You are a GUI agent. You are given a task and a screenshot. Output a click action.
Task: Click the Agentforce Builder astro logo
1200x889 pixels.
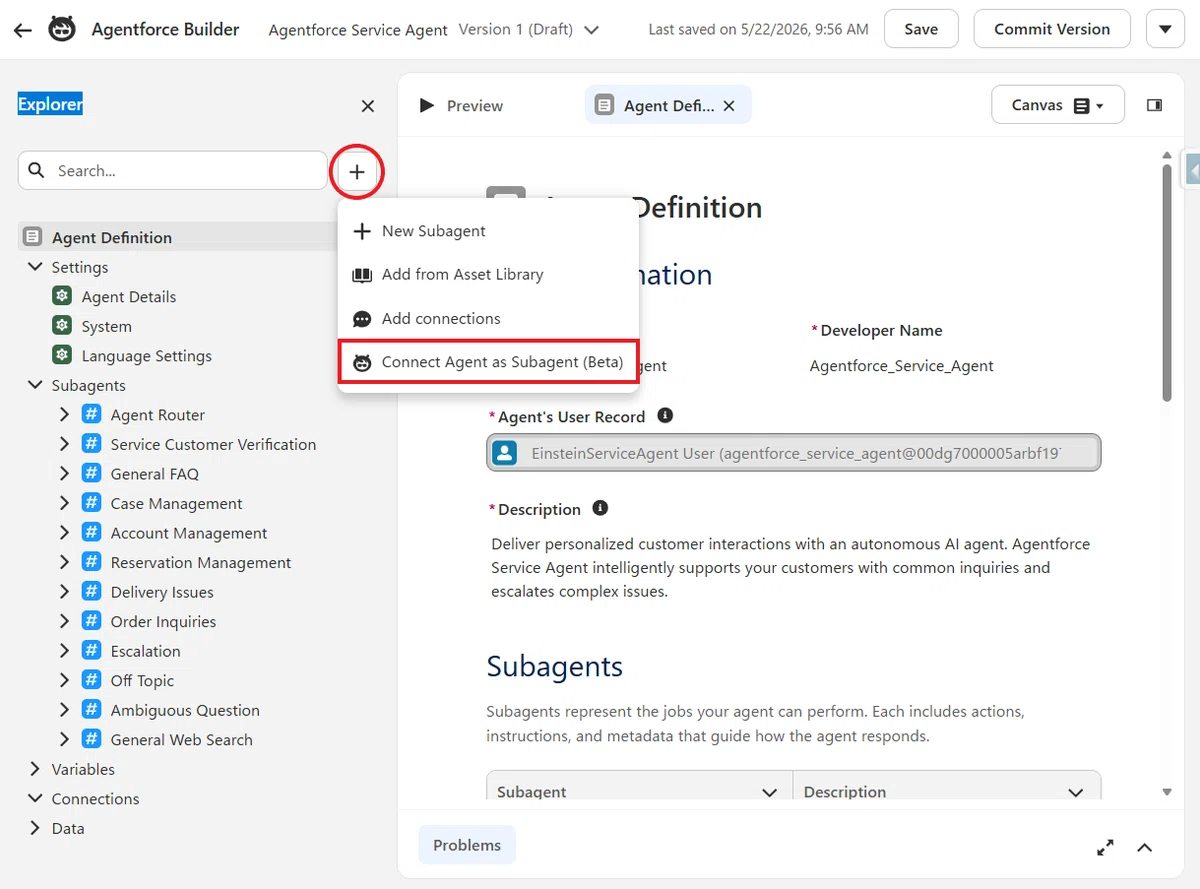(62, 29)
